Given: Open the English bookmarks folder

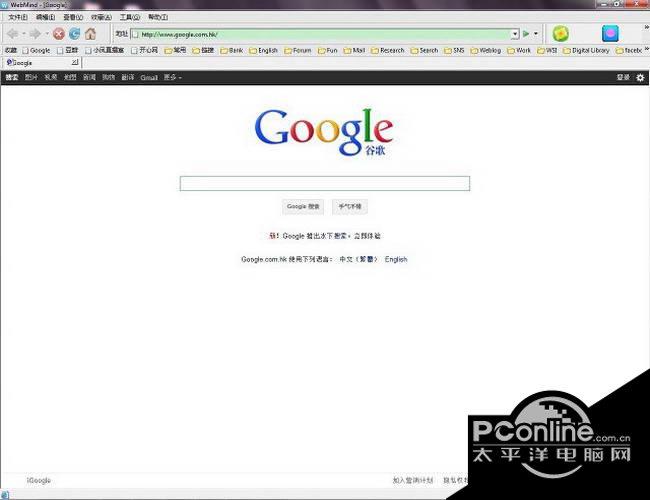Looking at the screenshot, I should [x=263, y=51].
